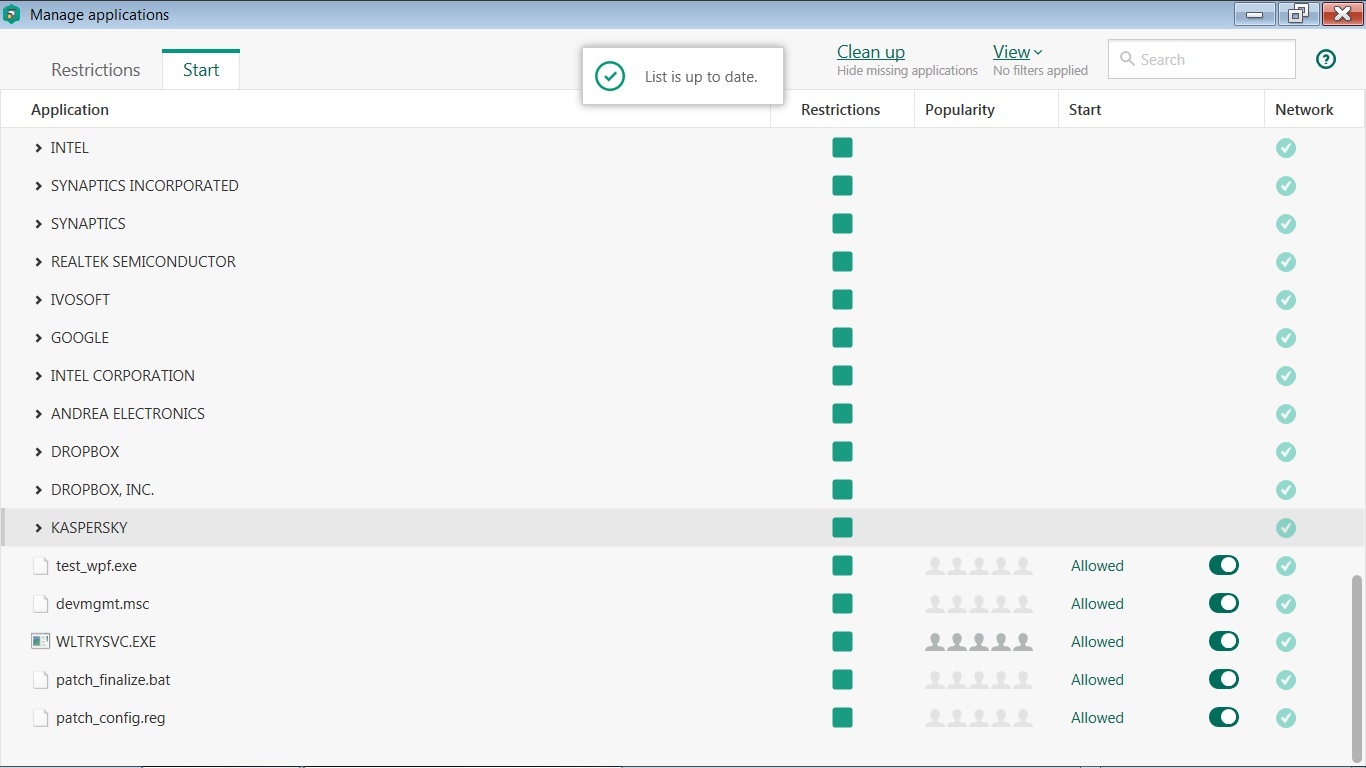Click the restrictions square for patch_config.reg

coord(842,718)
